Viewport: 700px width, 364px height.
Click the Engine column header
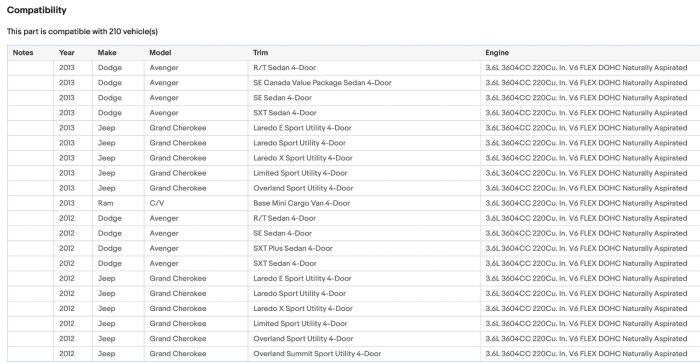[497, 53]
